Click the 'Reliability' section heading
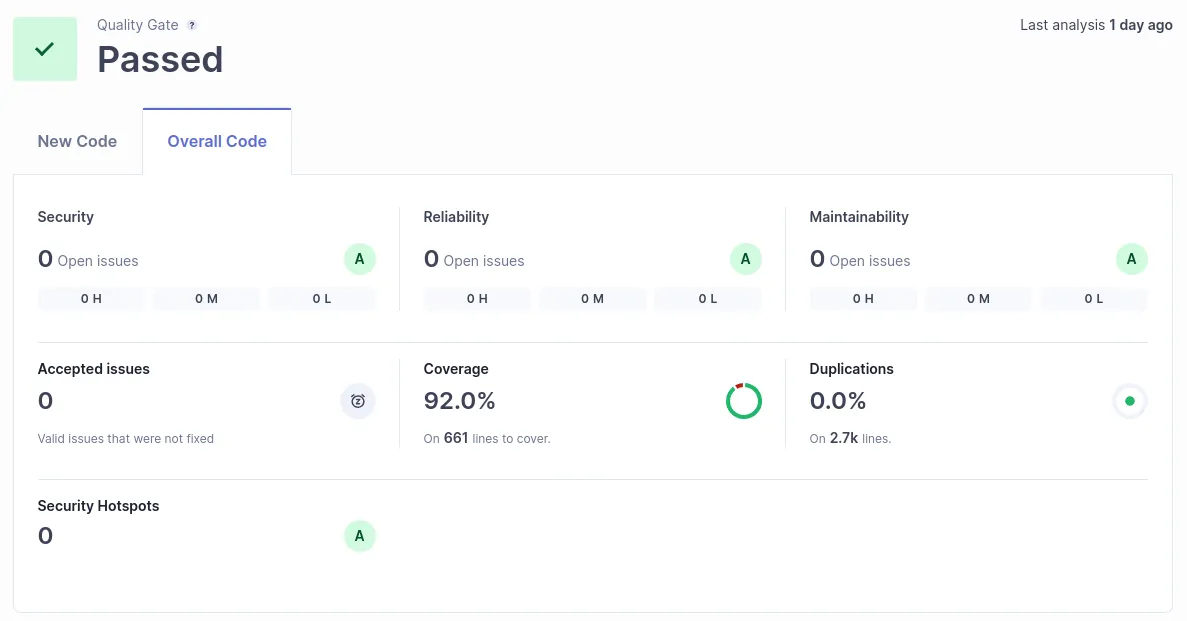The image size is (1187, 621). pos(456,217)
